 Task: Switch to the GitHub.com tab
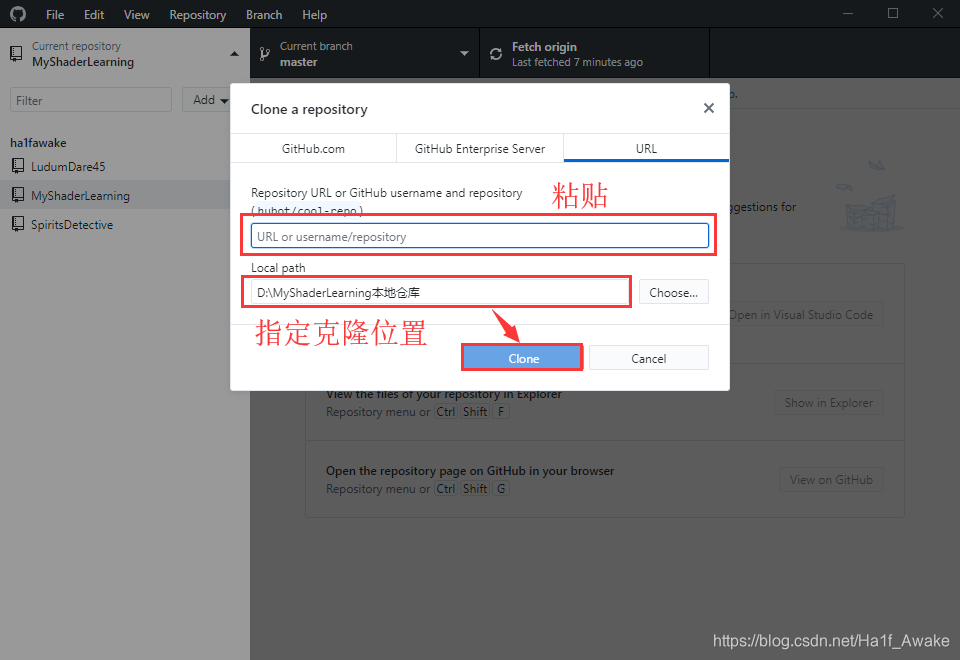(313, 149)
